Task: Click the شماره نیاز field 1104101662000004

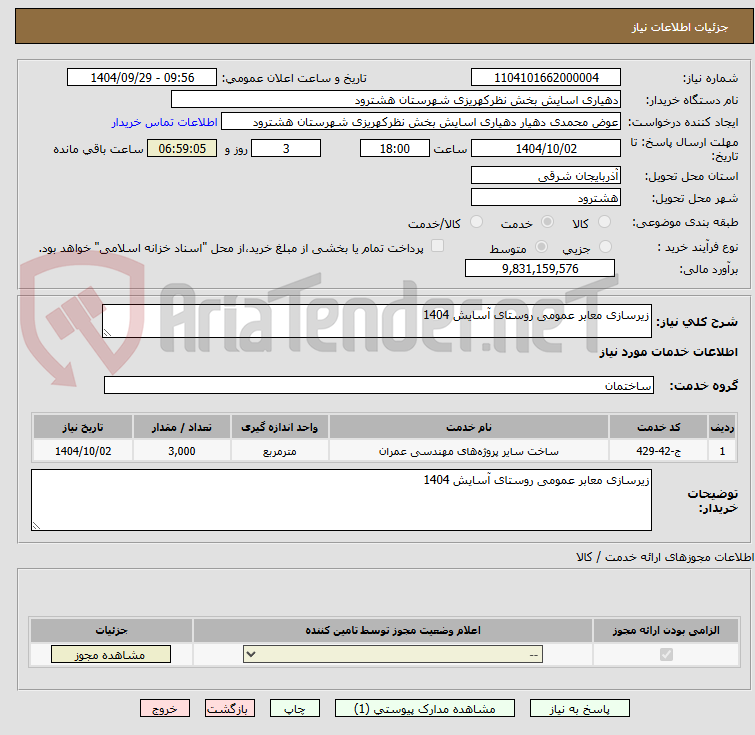Action: 546,78
